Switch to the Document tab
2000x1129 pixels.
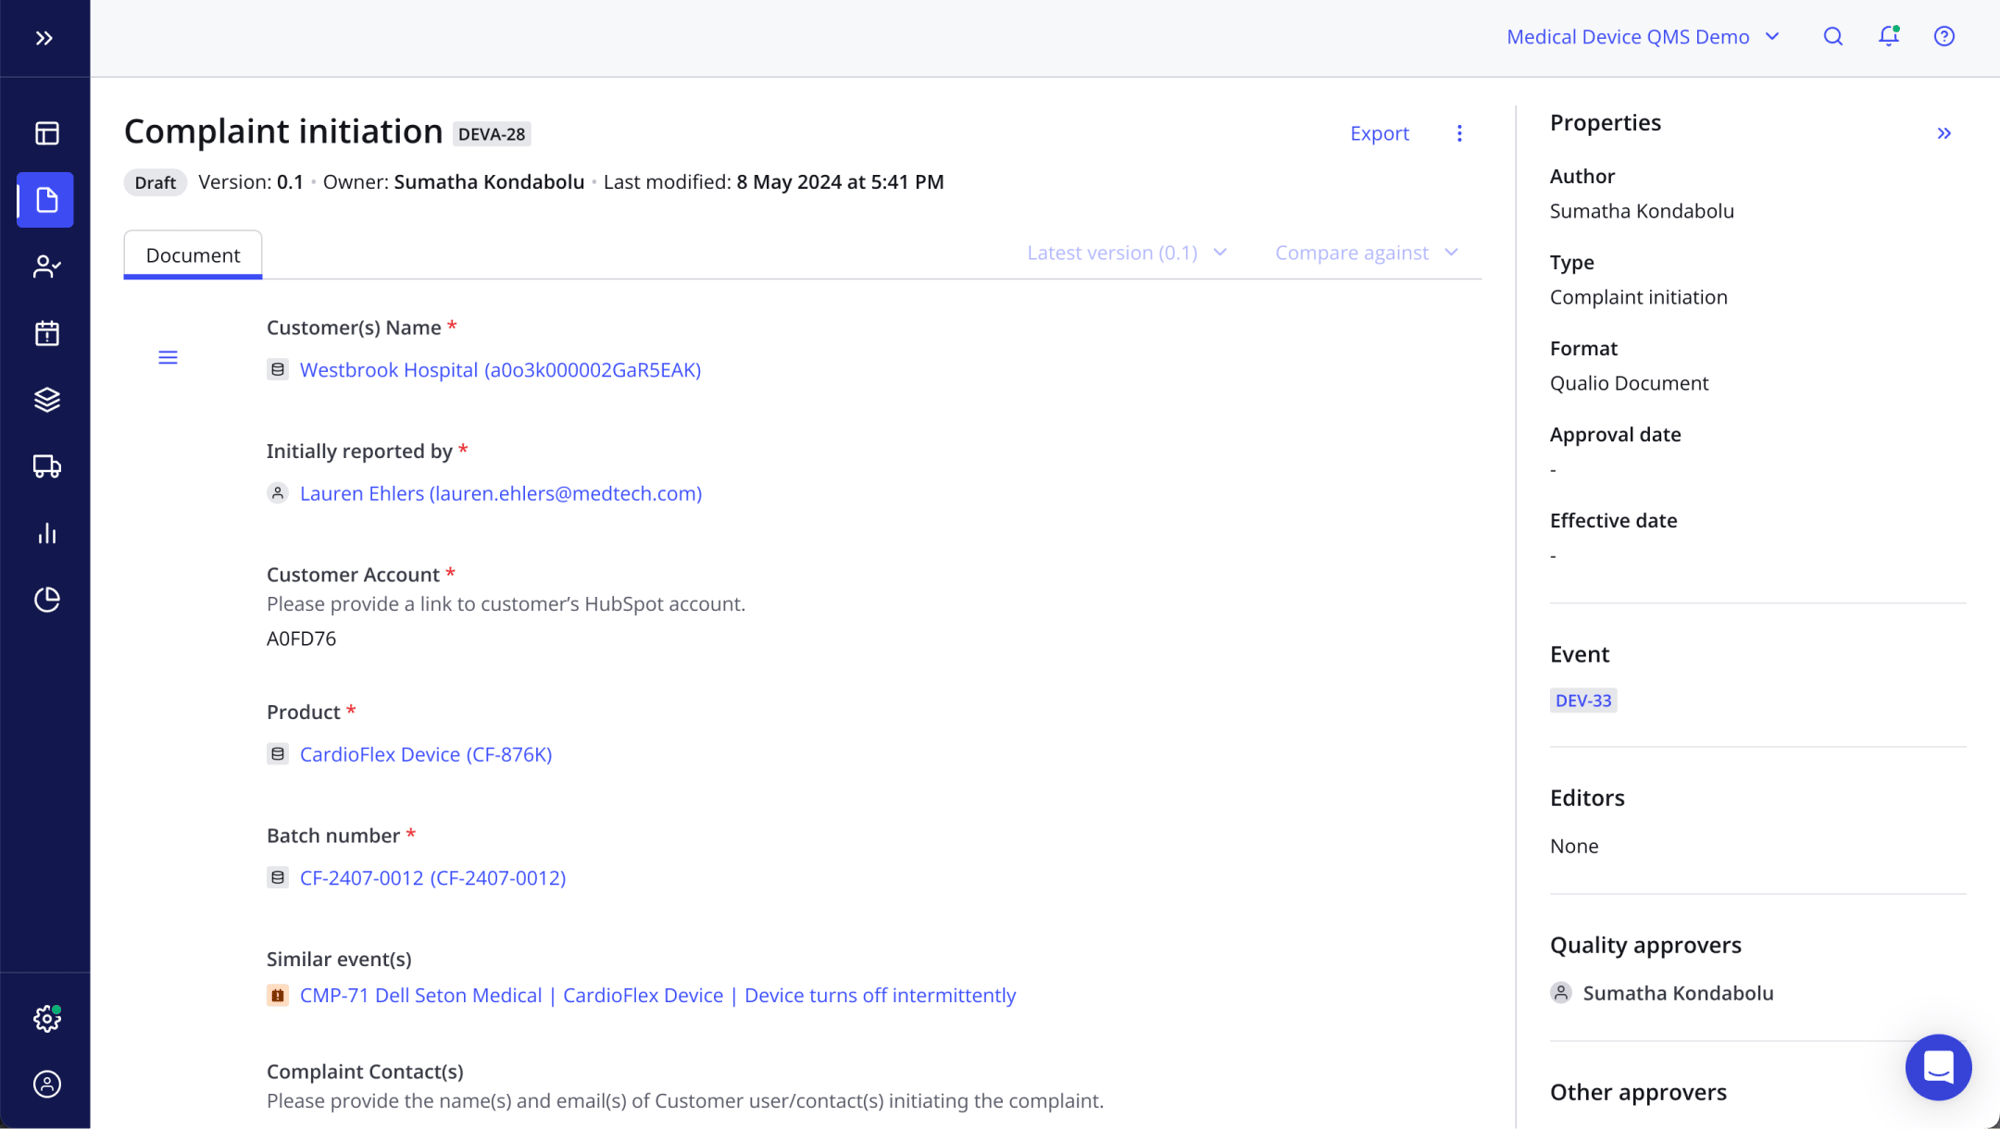[192, 255]
